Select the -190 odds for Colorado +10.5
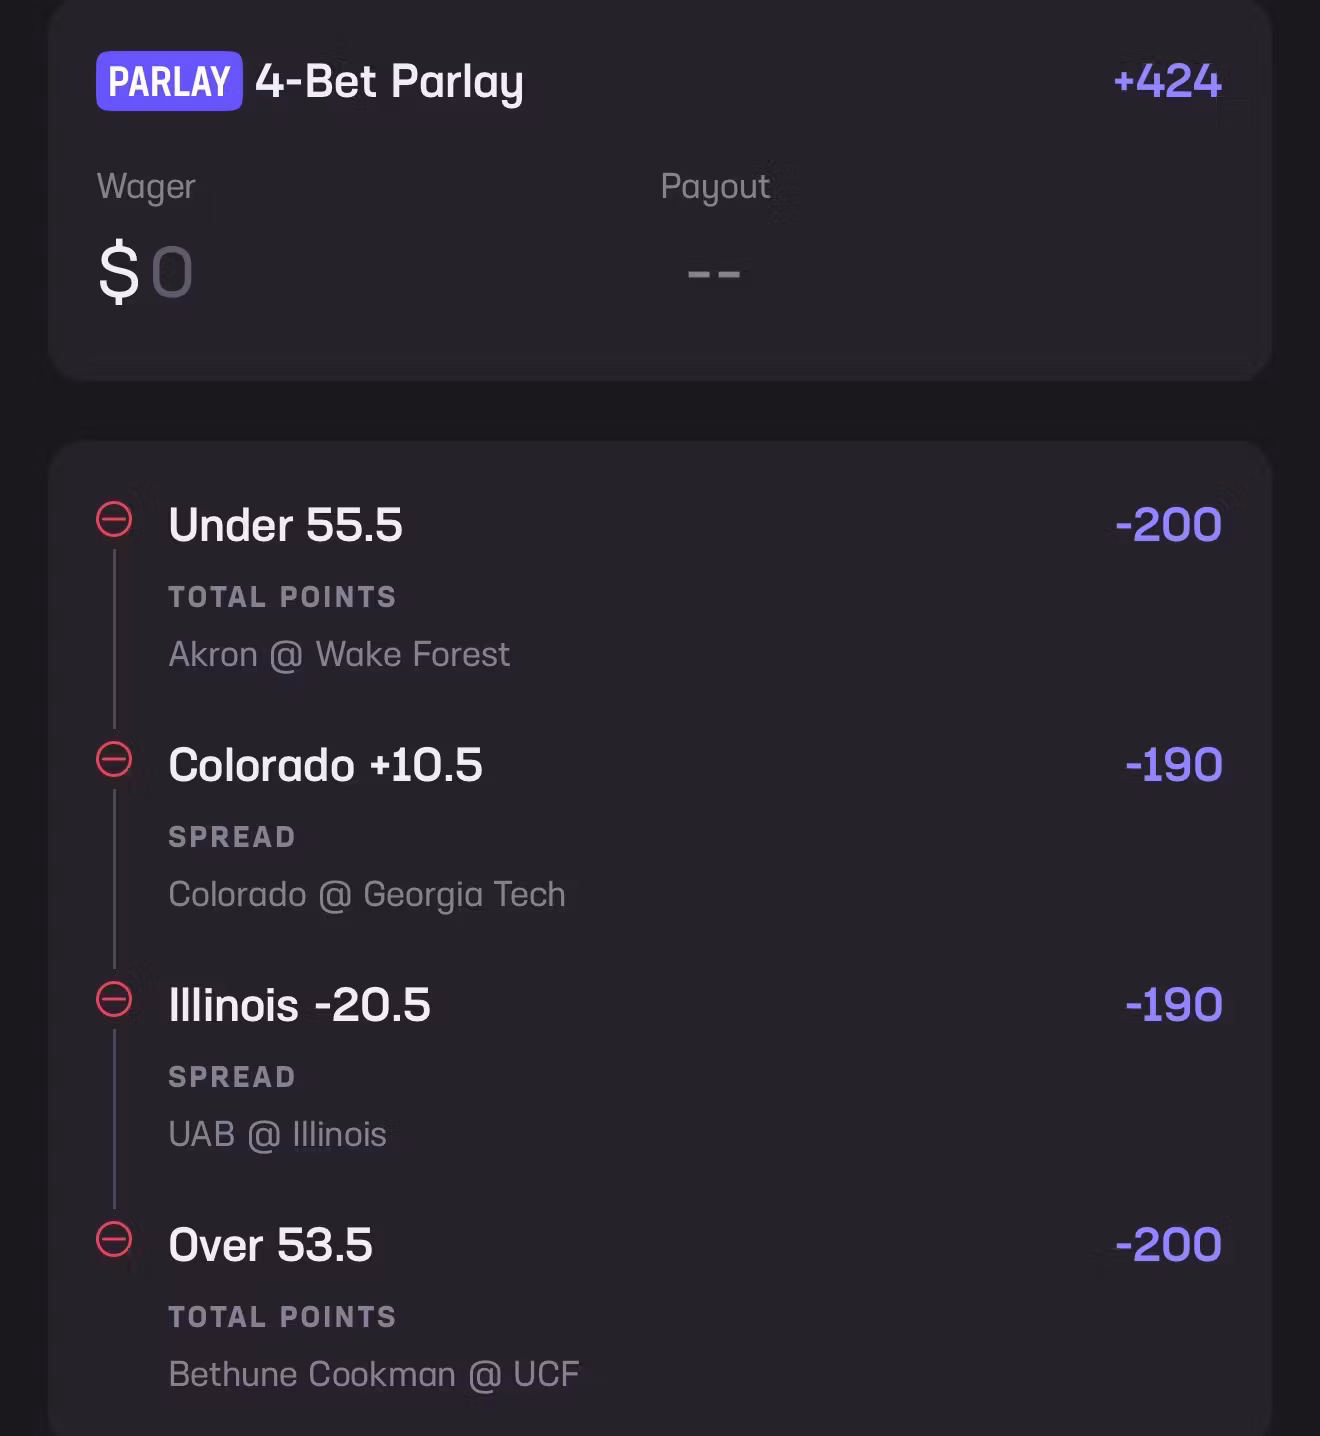 pos(1173,765)
